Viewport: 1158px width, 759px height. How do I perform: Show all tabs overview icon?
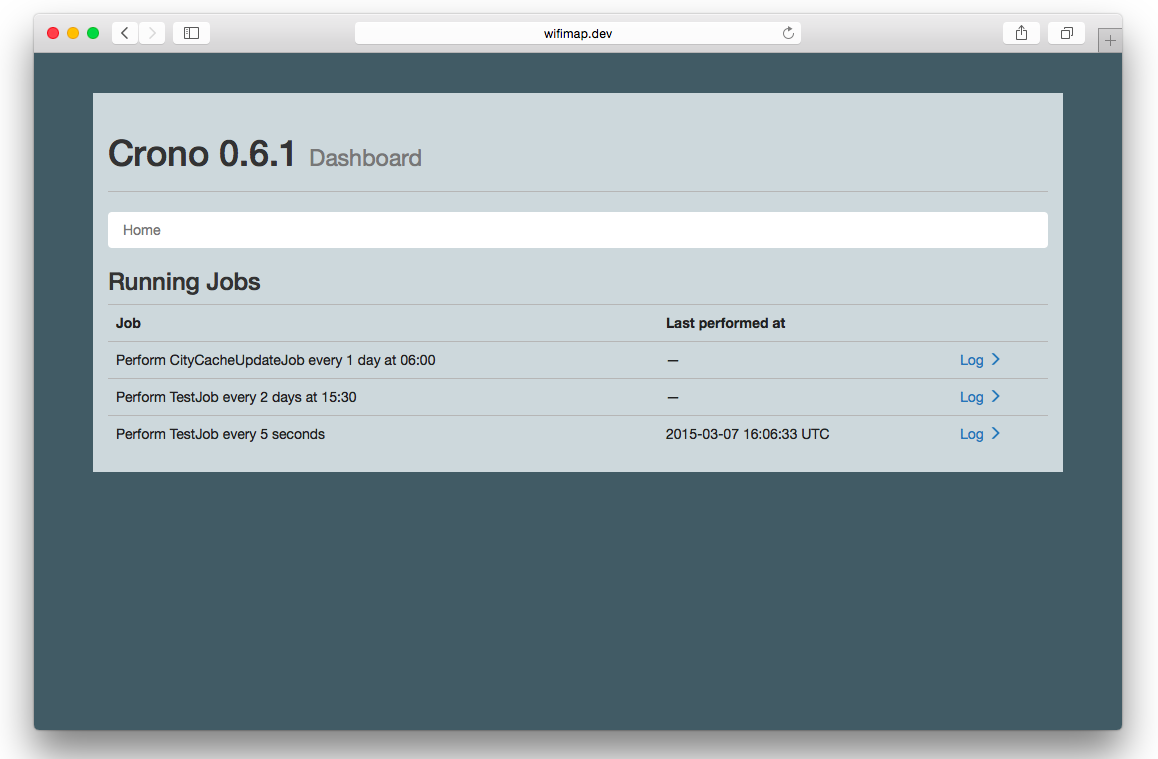1066,33
